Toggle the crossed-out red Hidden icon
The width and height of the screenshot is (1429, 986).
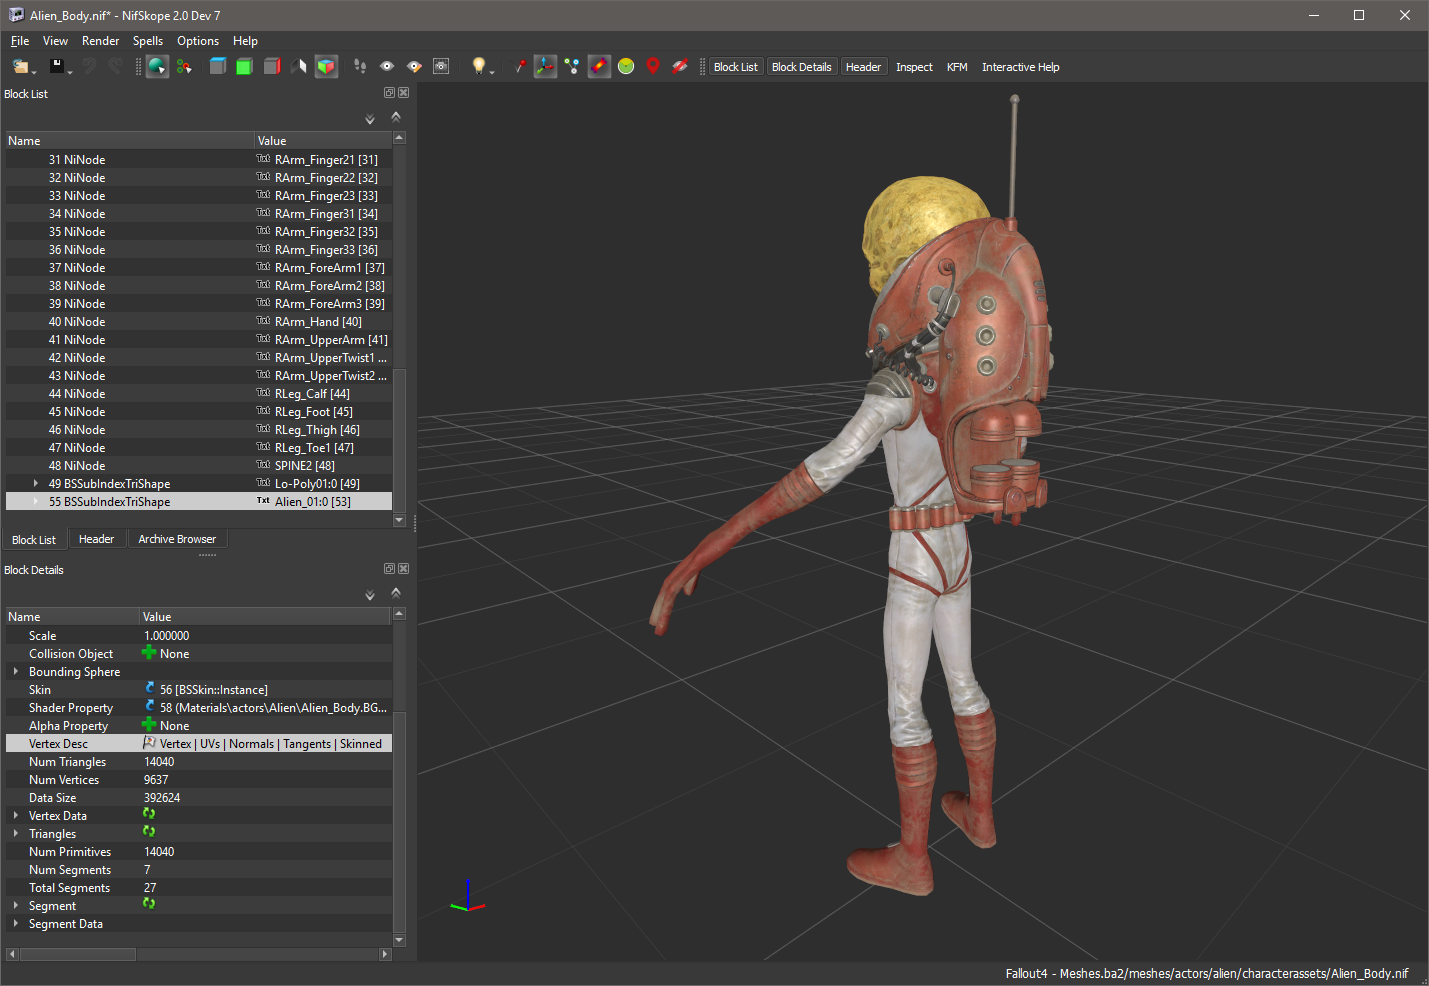pyautogui.click(x=680, y=66)
